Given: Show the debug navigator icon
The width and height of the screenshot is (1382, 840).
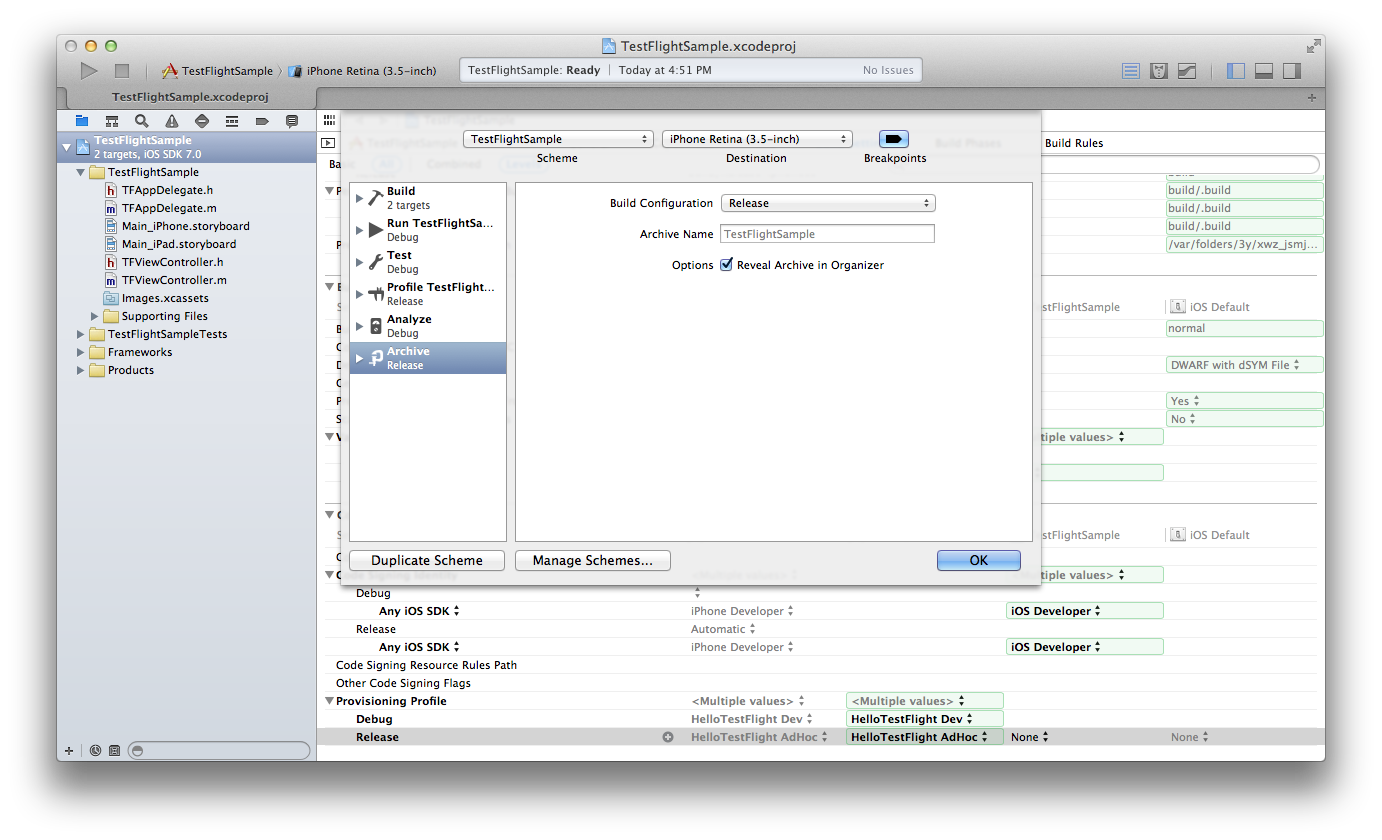Looking at the screenshot, I should click(x=232, y=121).
